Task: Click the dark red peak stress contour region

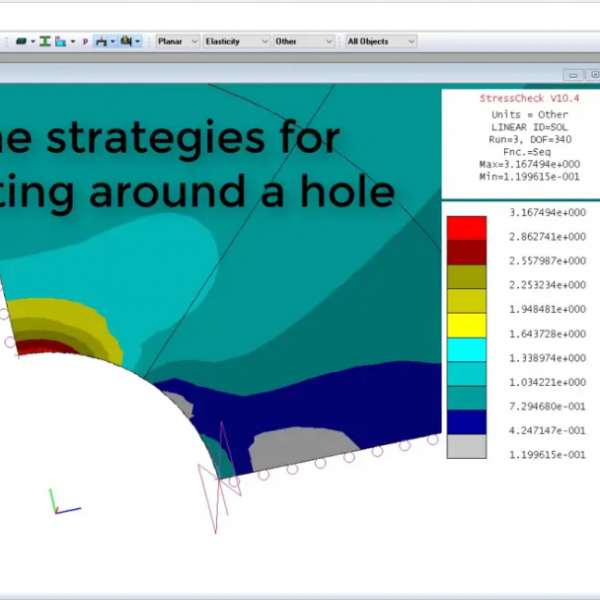Action: [44, 347]
